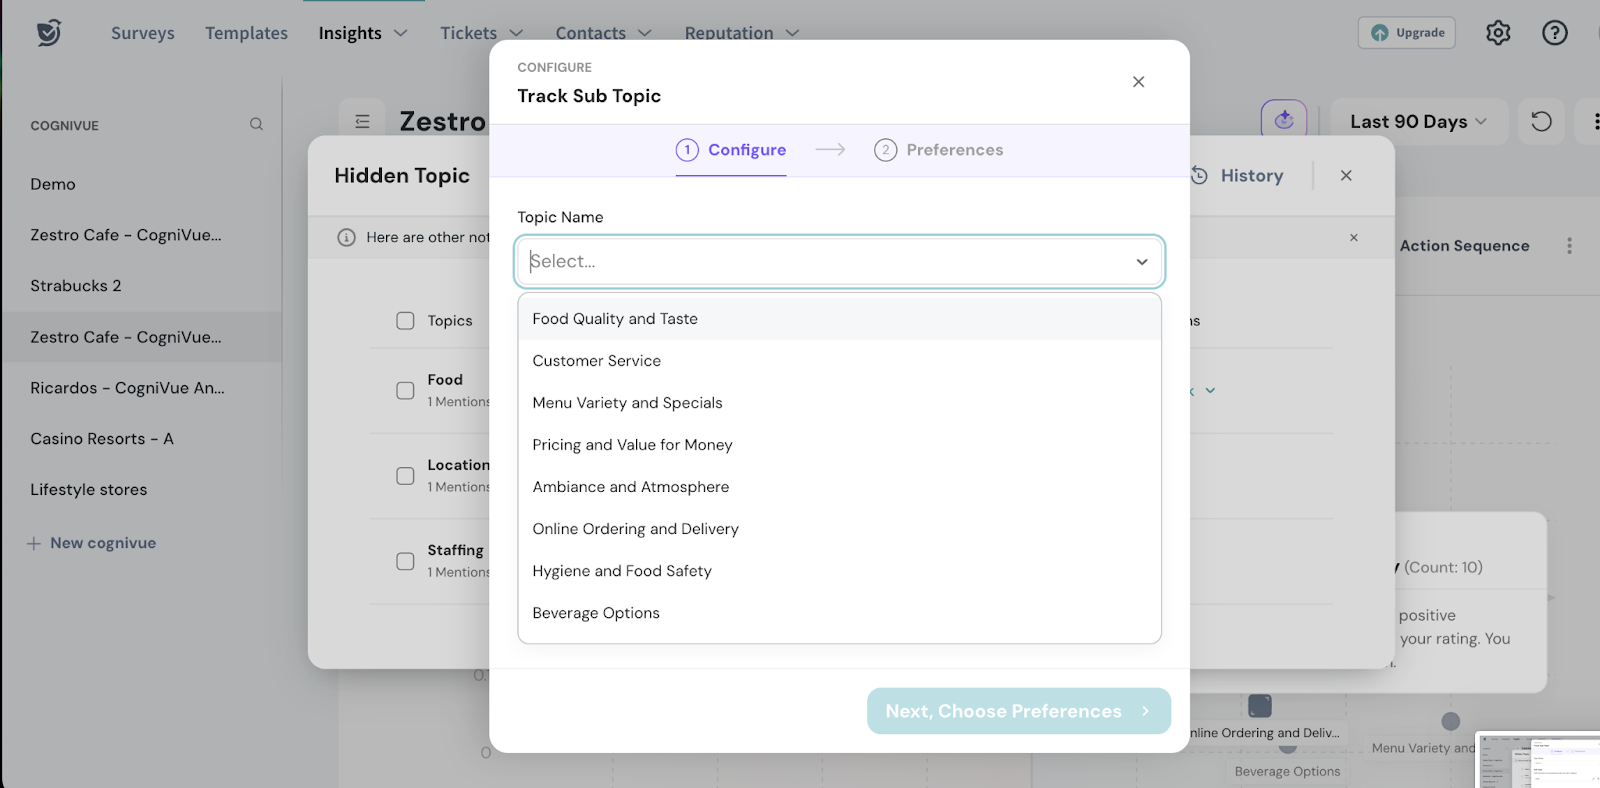Toggle the sidebar collapse icon beside Zestro

(x=362, y=122)
